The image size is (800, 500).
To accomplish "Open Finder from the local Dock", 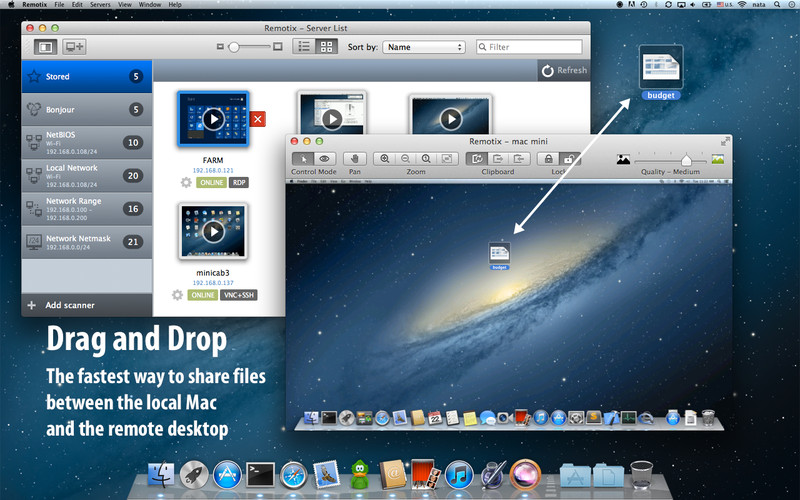I will click(x=161, y=474).
